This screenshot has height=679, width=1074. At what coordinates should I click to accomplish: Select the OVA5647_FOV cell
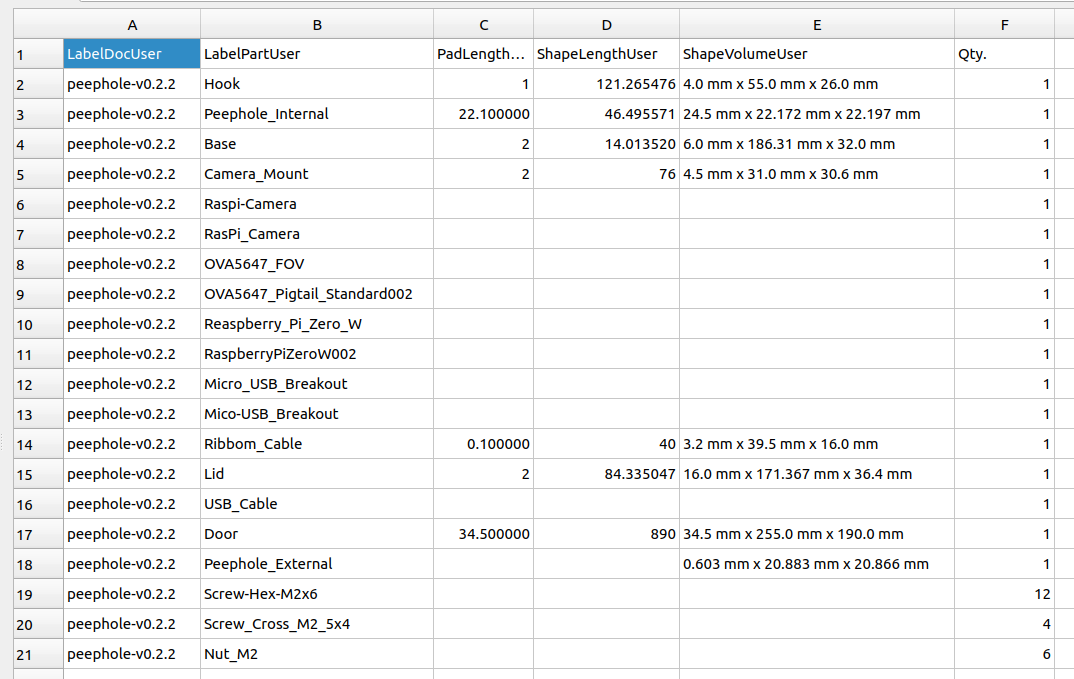pyautogui.click(x=317, y=264)
